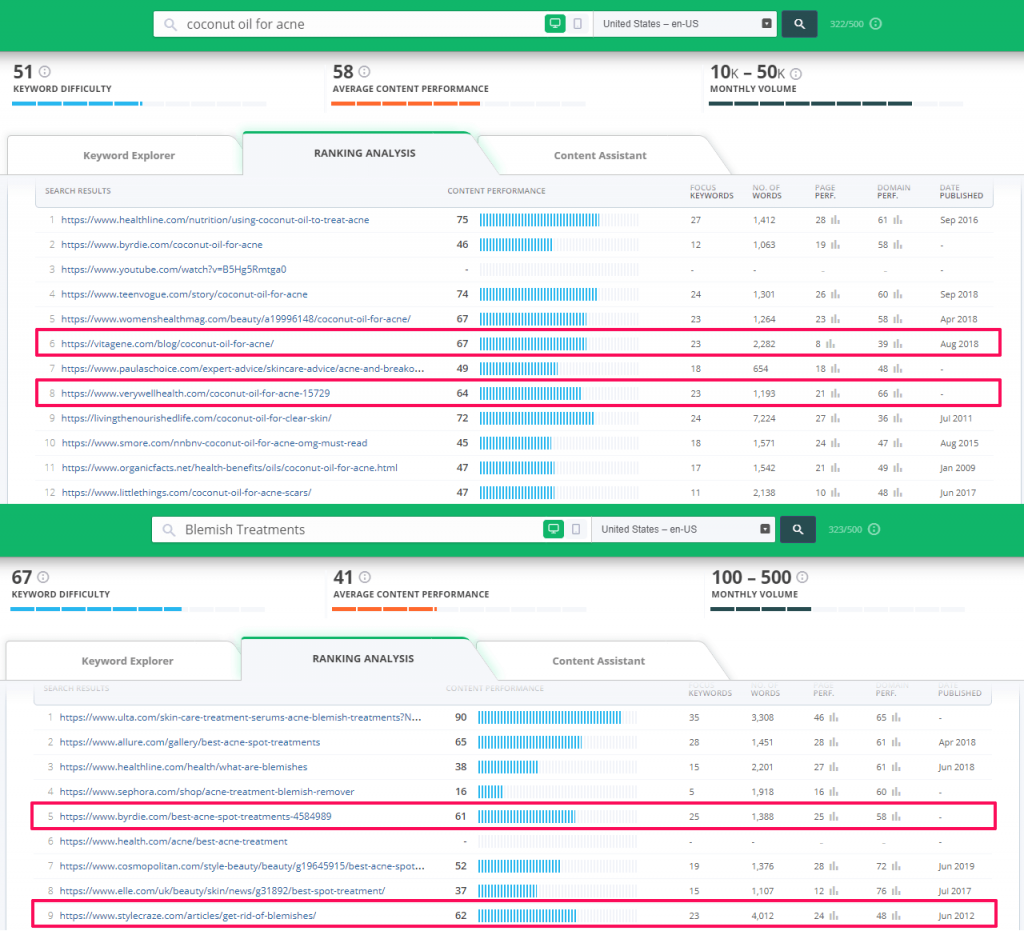The height and width of the screenshot is (931, 1024).
Task: Open Content Assistant tab in lower panel
Action: tap(598, 661)
